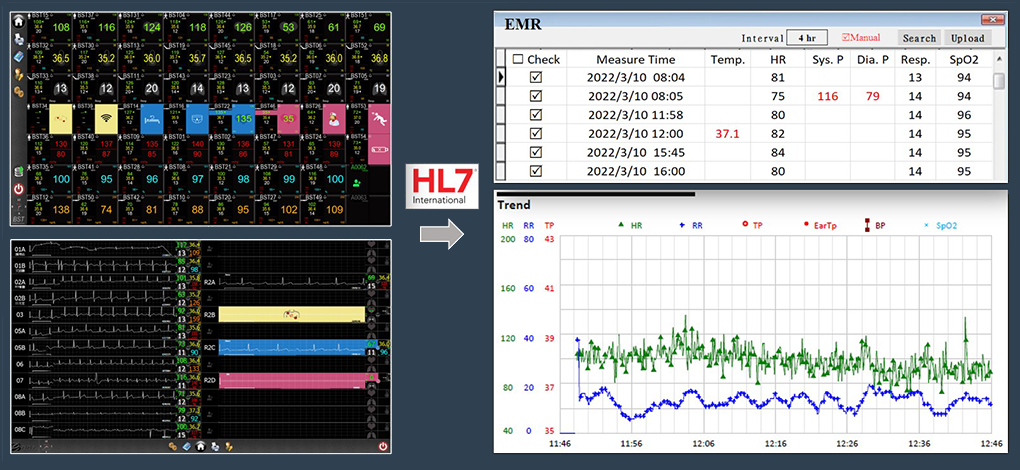Click the blue bed icon tile for BST14
This screenshot has height=470, width=1020.
[152, 120]
